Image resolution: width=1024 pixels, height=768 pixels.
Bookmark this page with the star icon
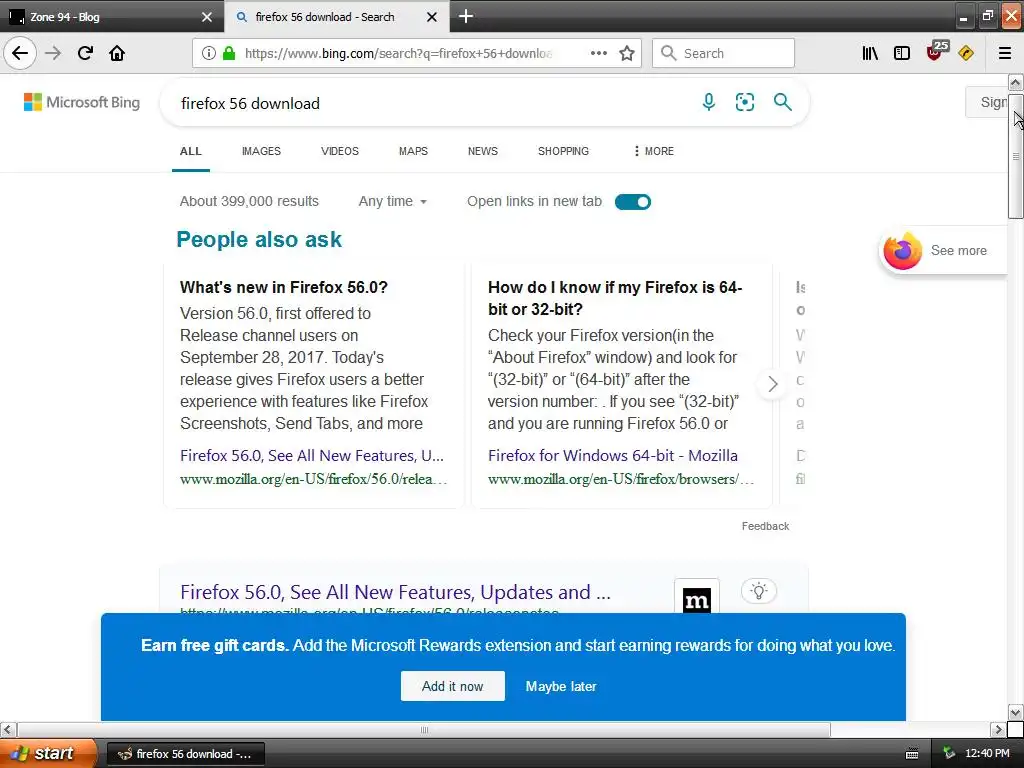click(x=627, y=53)
